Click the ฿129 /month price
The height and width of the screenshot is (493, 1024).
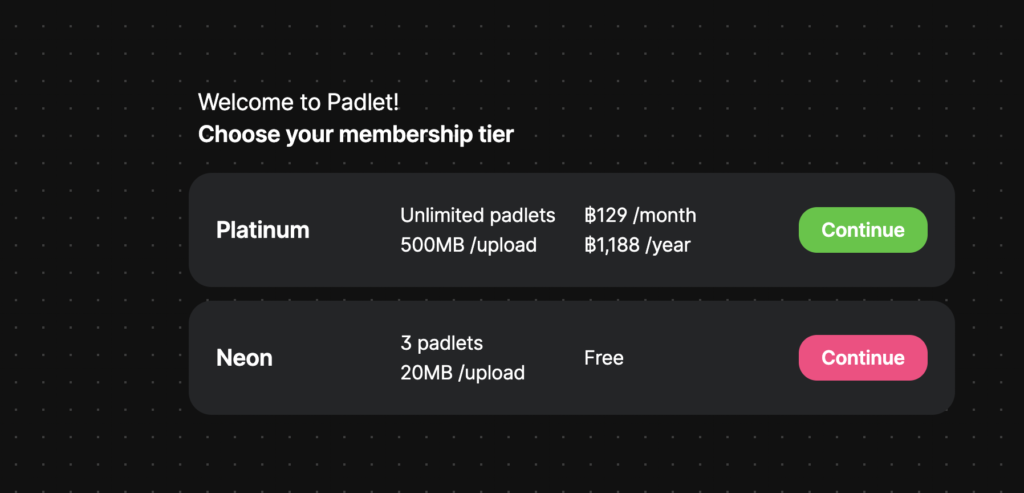(640, 215)
